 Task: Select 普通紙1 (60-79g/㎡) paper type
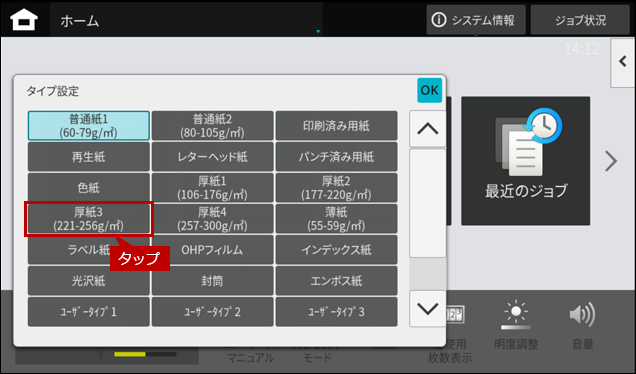coord(89,126)
